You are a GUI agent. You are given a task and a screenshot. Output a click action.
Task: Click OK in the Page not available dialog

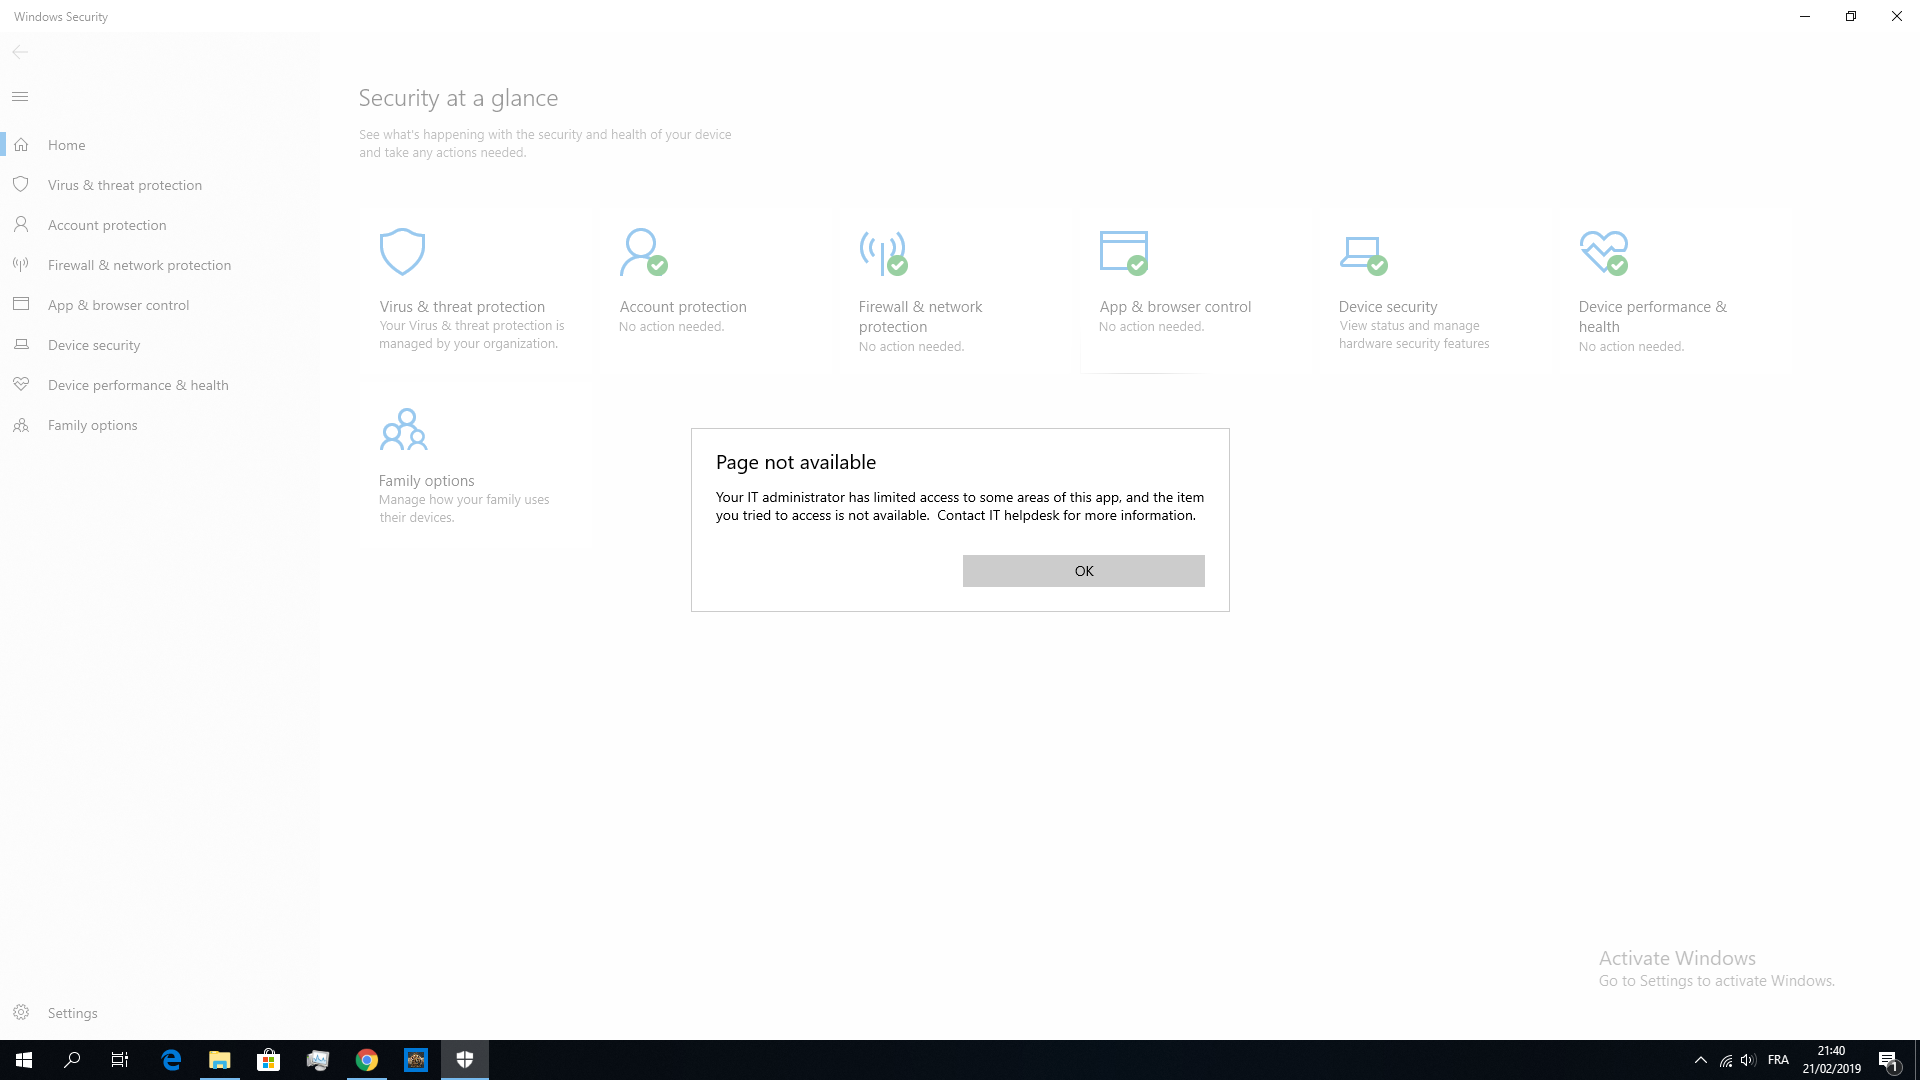pyautogui.click(x=1083, y=571)
